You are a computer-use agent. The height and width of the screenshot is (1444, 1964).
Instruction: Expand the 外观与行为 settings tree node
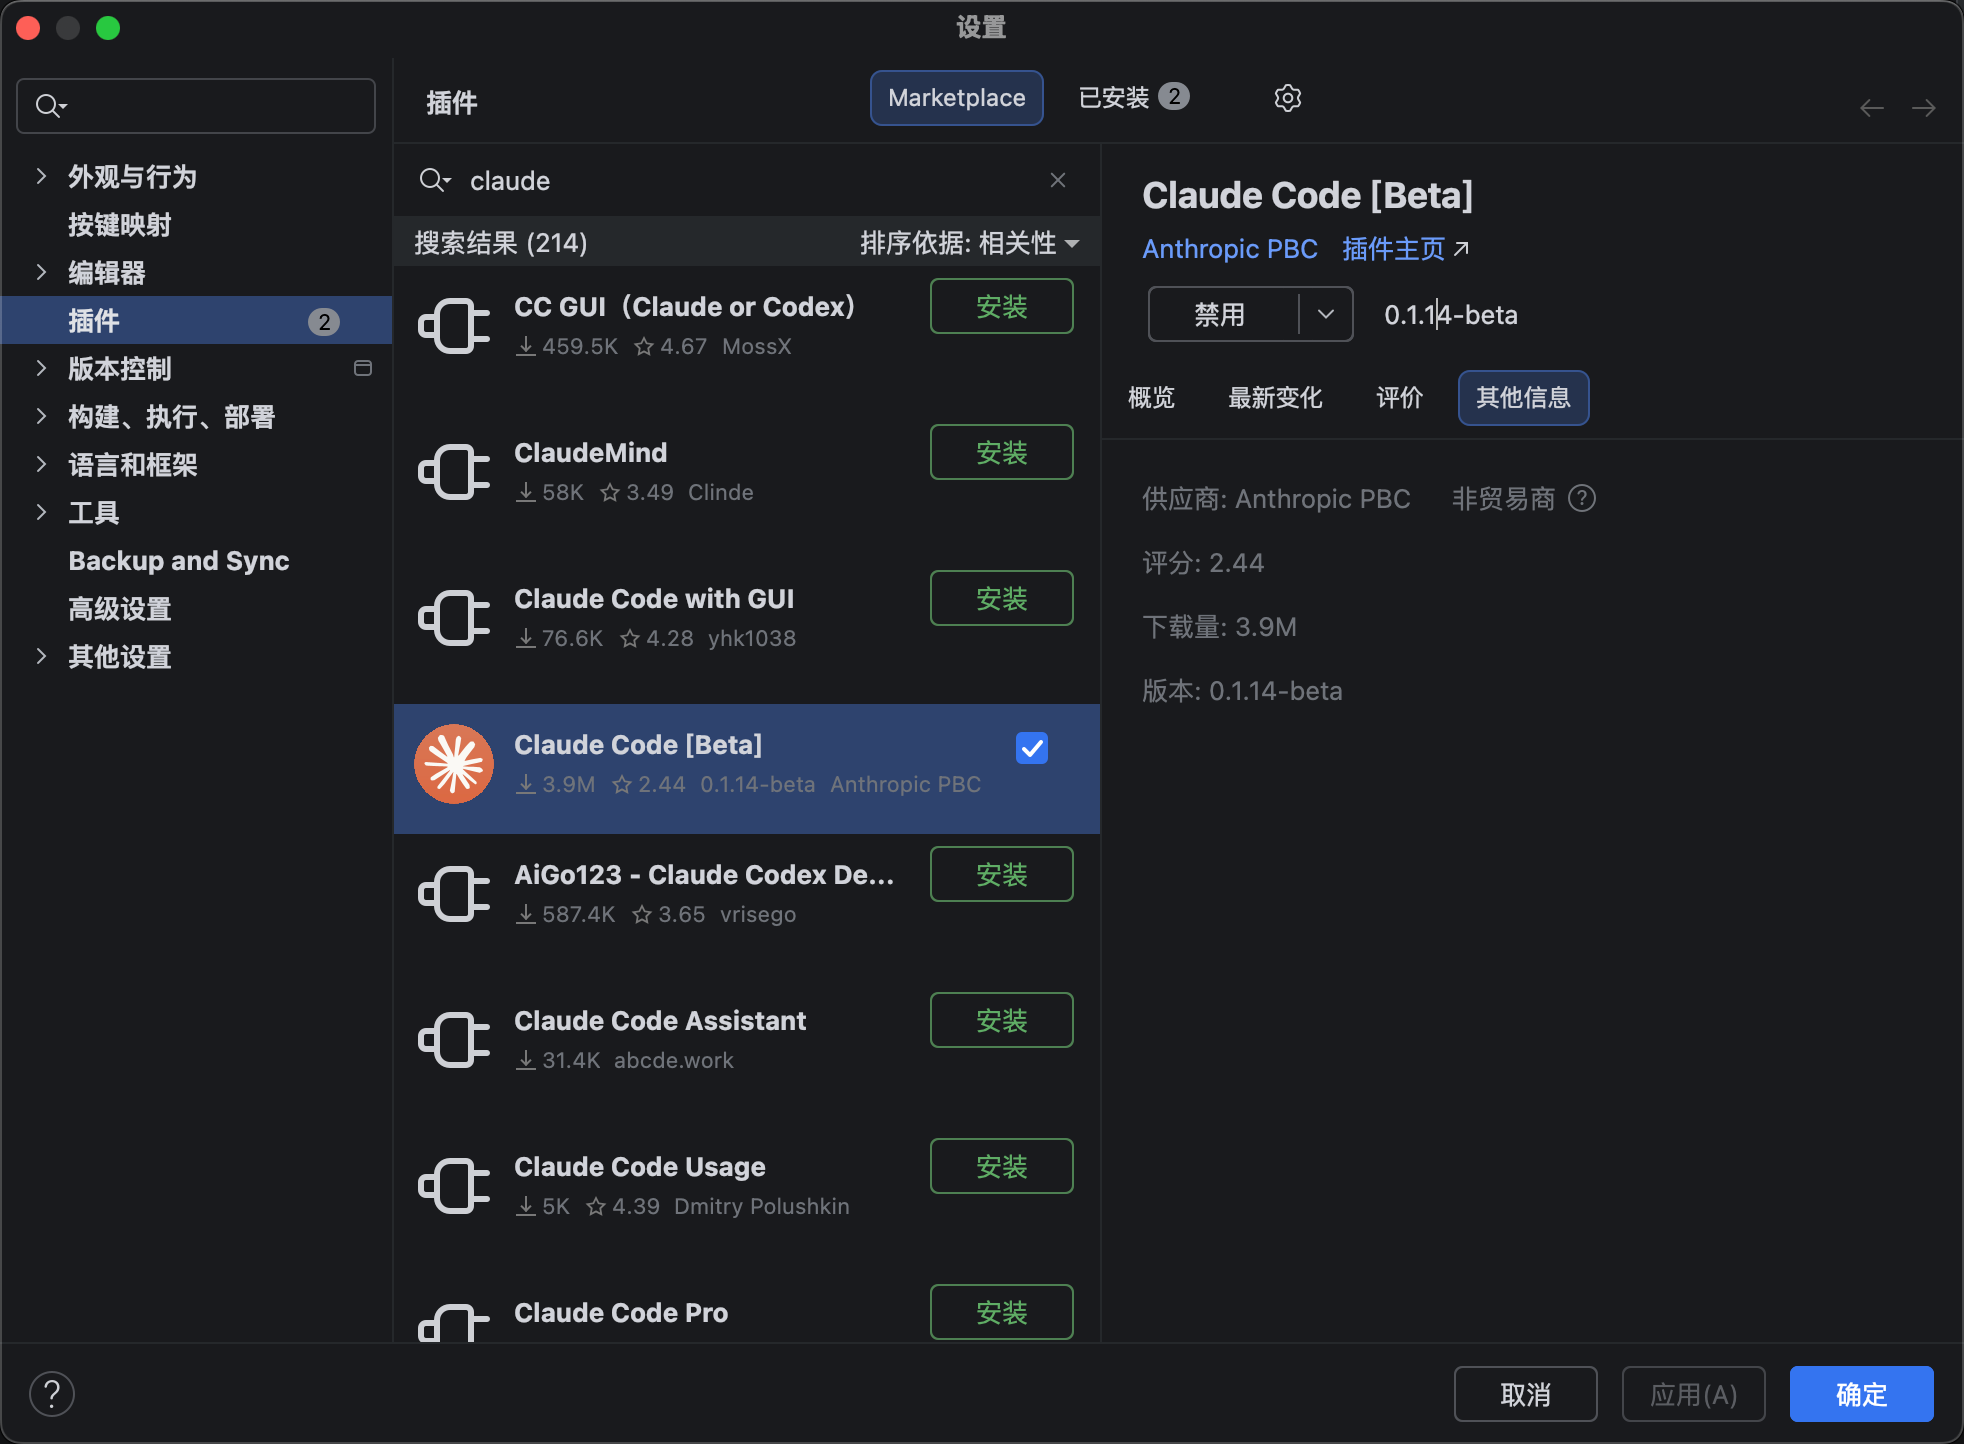pos(41,177)
